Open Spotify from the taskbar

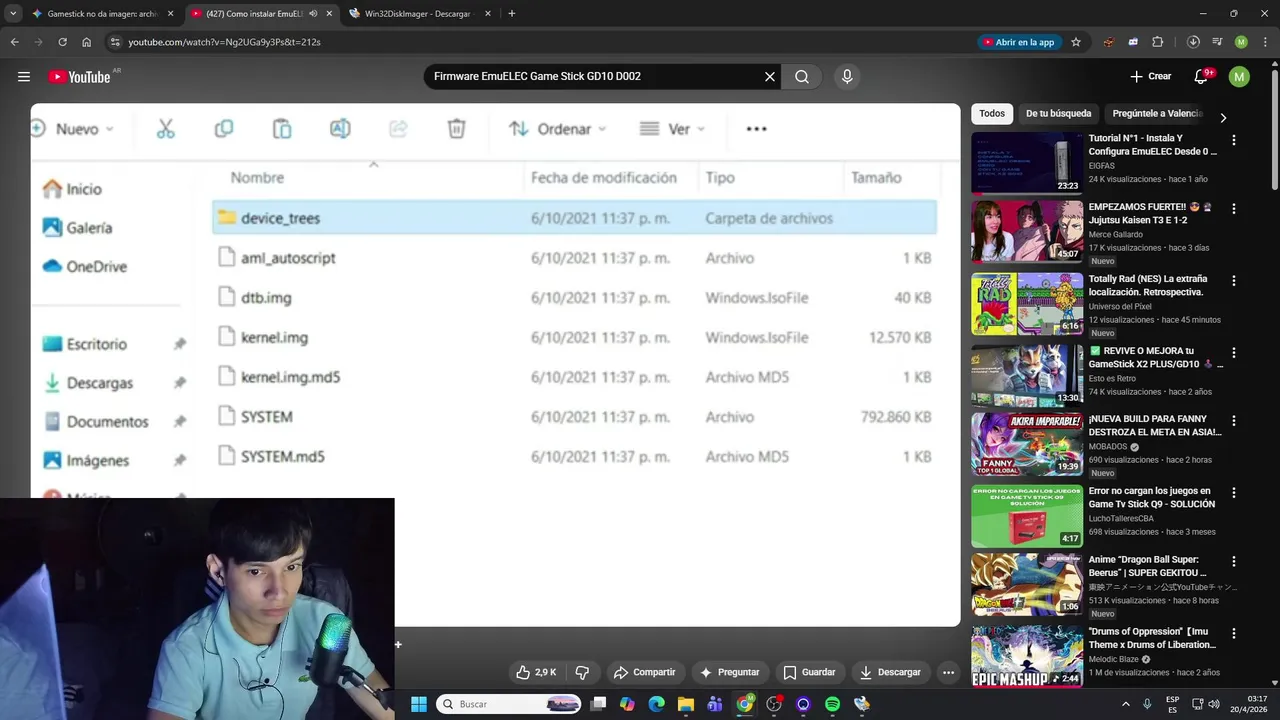coord(832,704)
